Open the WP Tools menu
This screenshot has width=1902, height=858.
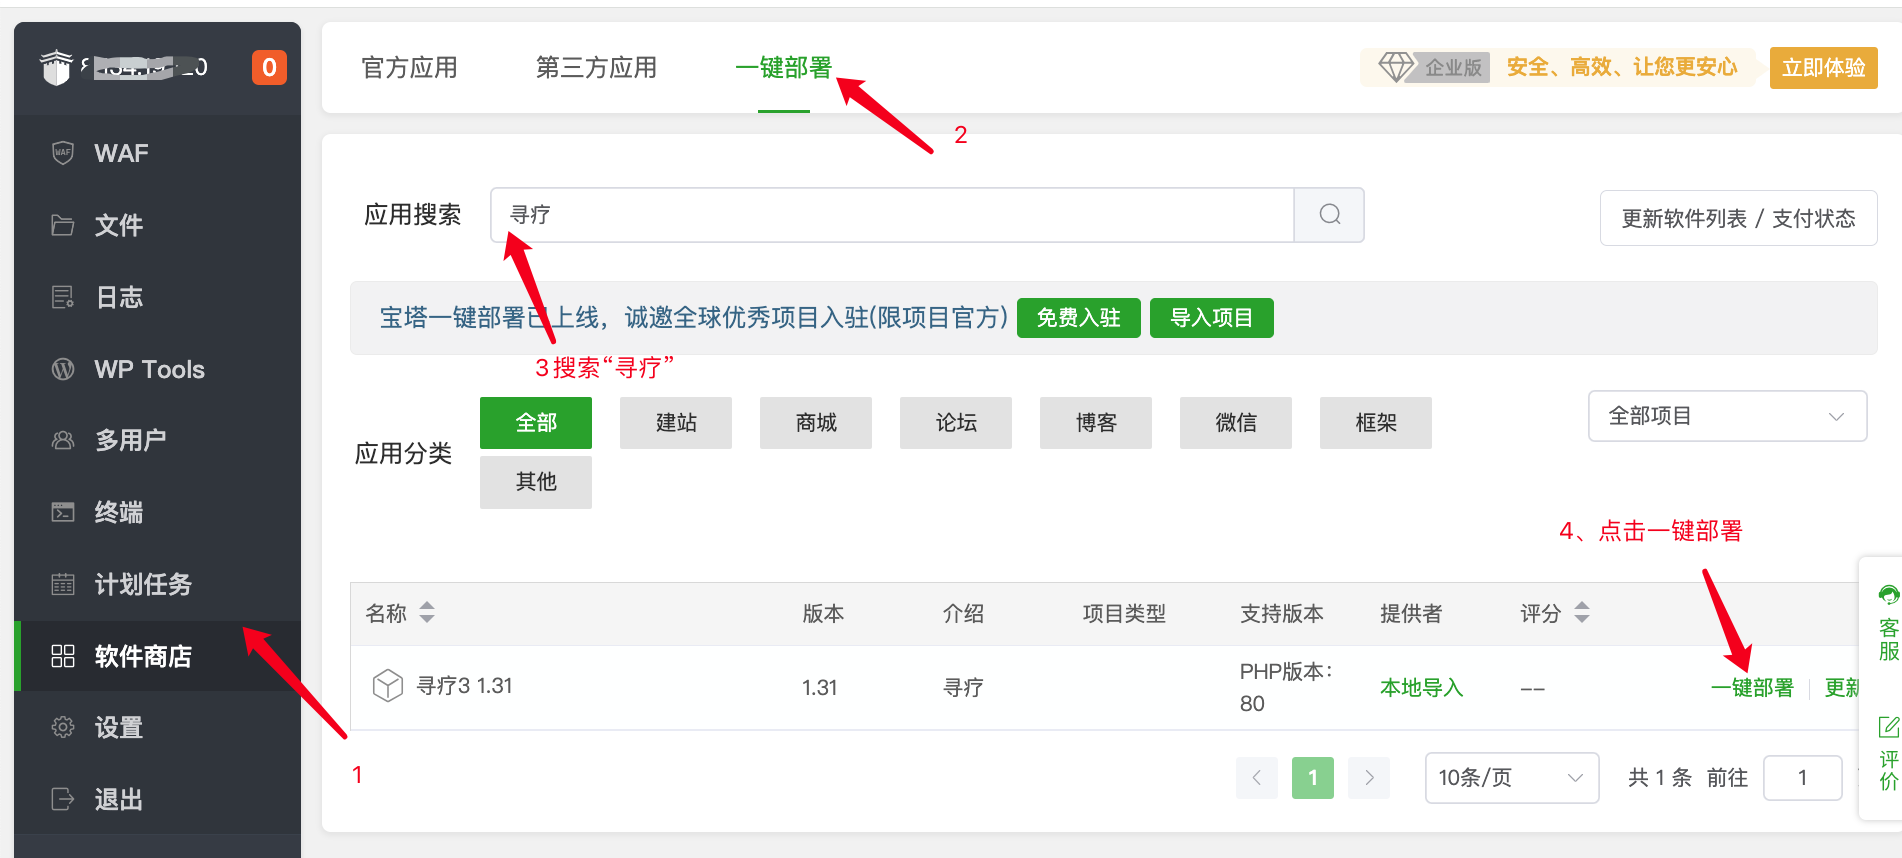[x=158, y=369]
